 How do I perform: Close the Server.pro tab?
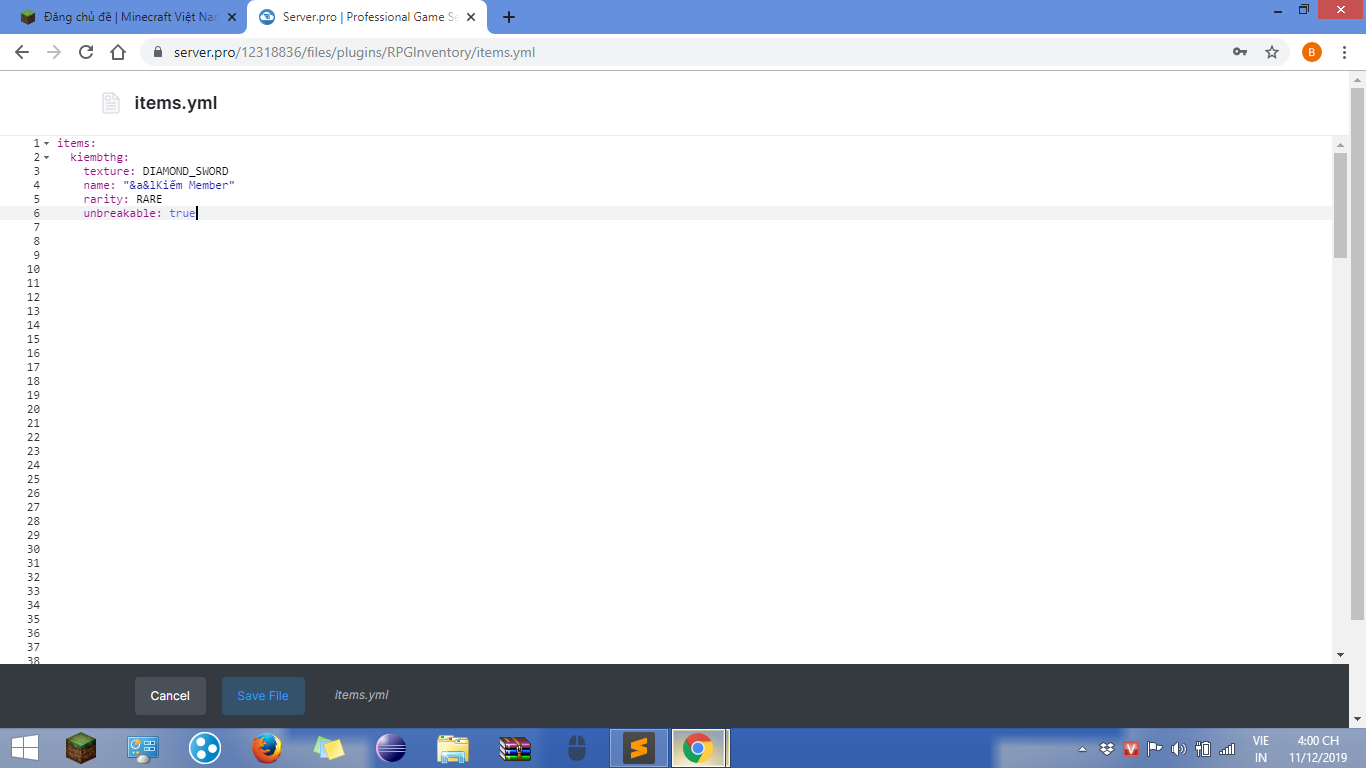click(x=471, y=17)
